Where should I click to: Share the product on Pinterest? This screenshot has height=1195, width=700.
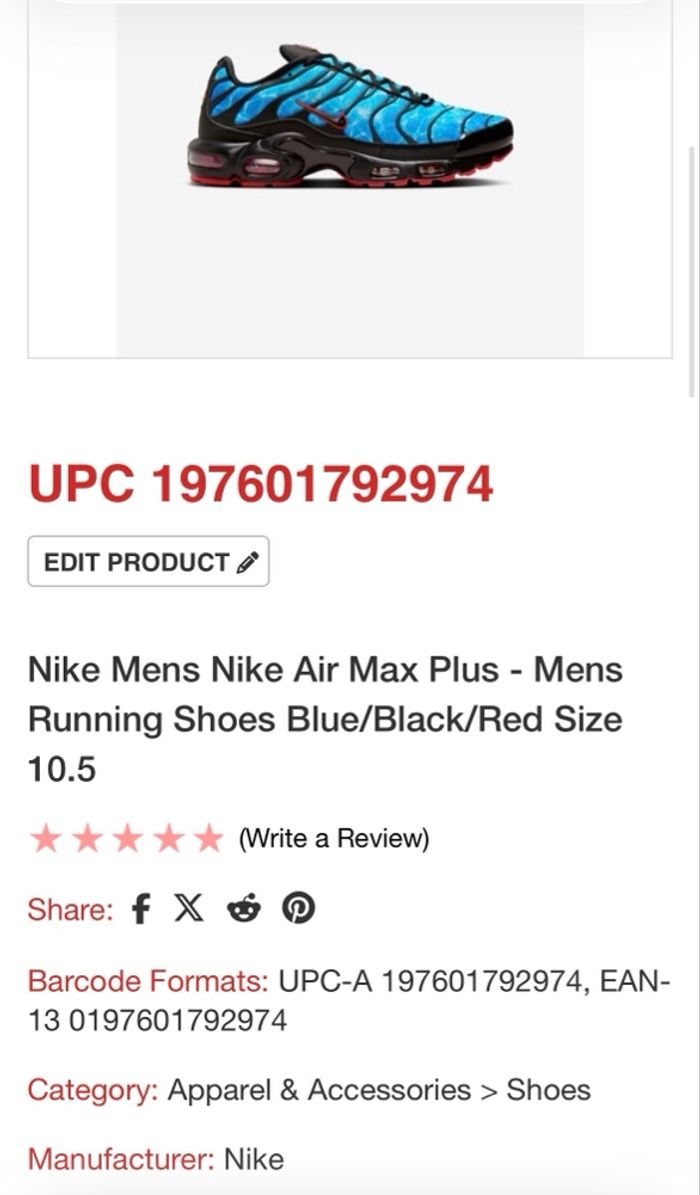click(x=298, y=908)
